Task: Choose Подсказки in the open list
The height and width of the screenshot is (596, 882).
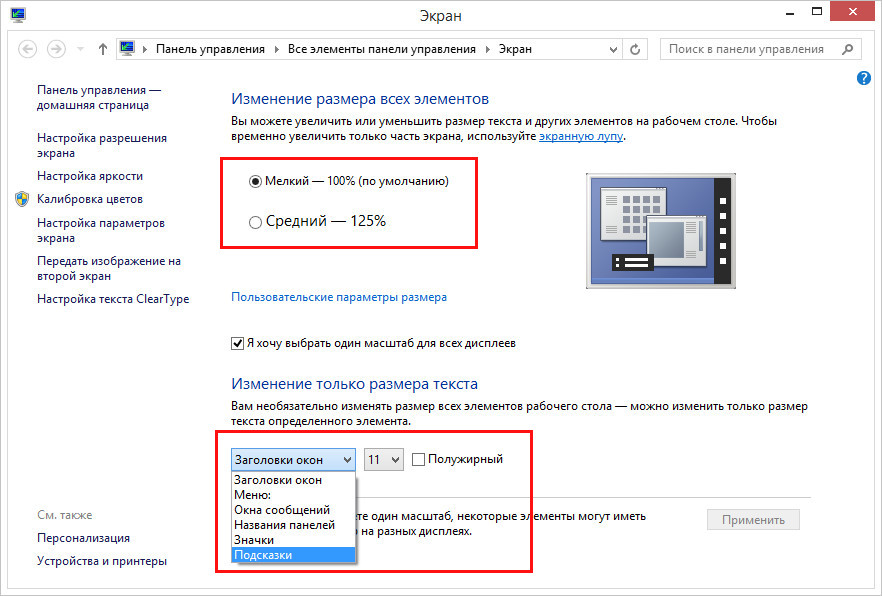Action: coord(293,555)
